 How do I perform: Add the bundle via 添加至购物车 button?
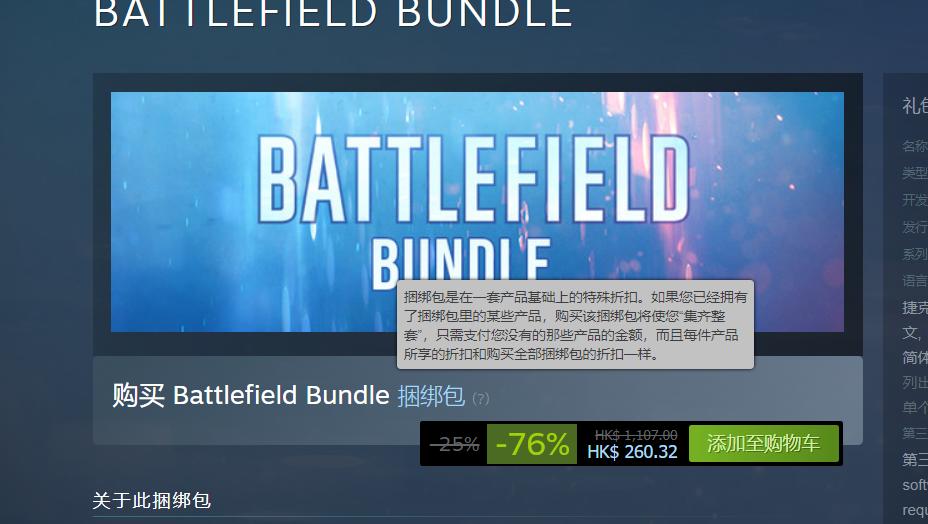(763, 443)
